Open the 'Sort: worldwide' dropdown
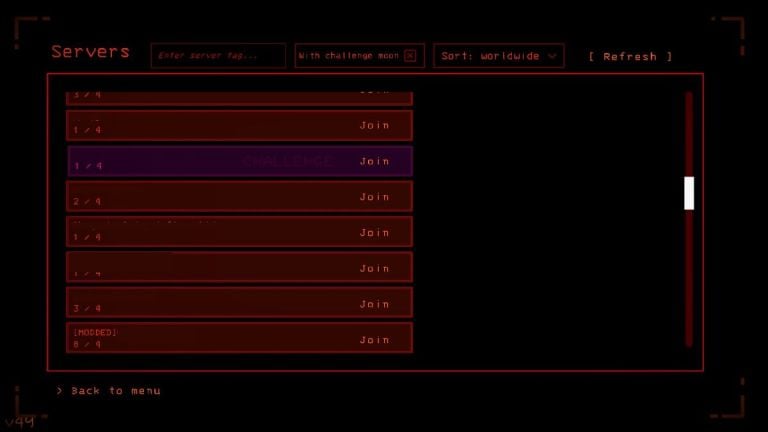 498,55
